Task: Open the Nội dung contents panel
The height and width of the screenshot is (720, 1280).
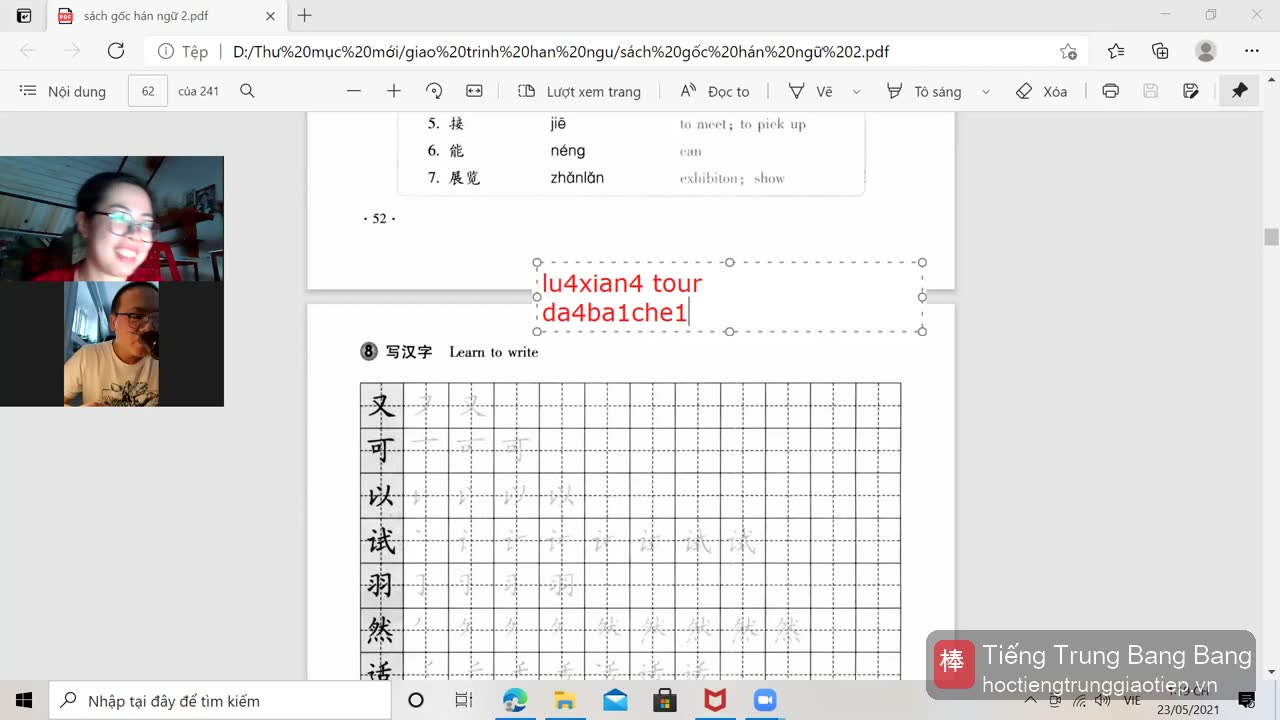Action: [62, 91]
